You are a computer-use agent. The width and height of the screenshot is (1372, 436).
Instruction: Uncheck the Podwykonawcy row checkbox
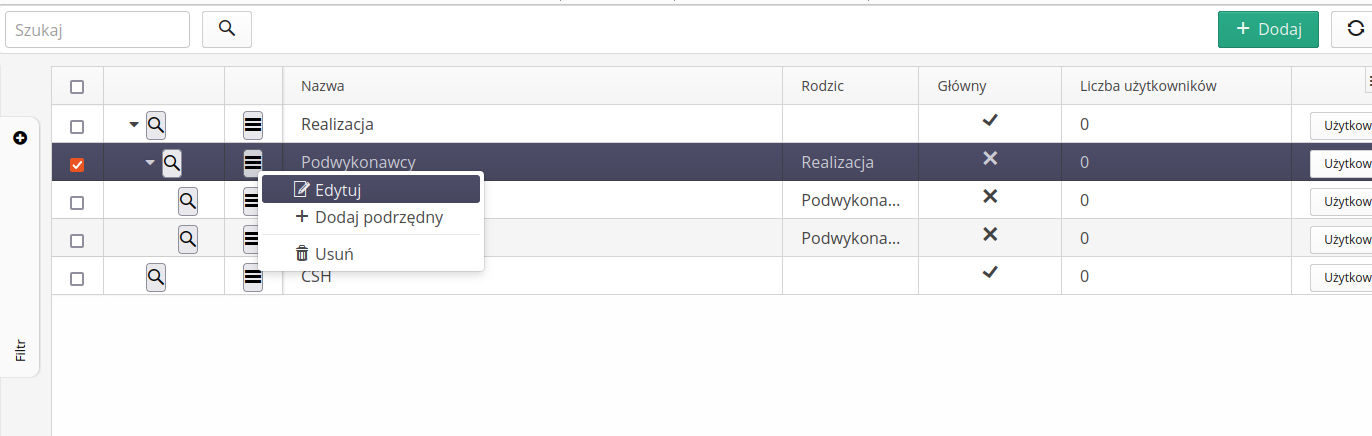[77, 165]
